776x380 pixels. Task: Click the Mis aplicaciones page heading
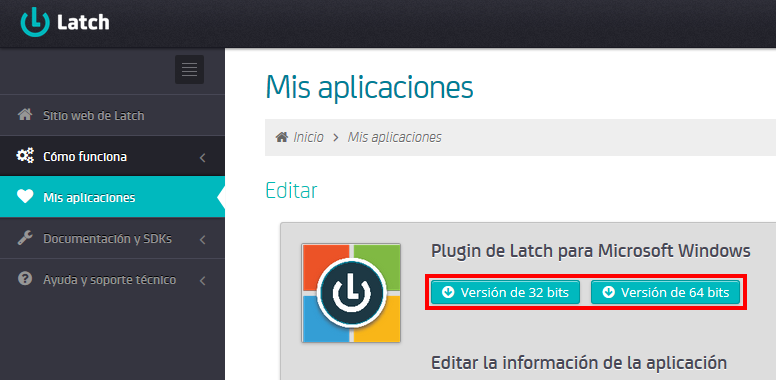pos(369,88)
